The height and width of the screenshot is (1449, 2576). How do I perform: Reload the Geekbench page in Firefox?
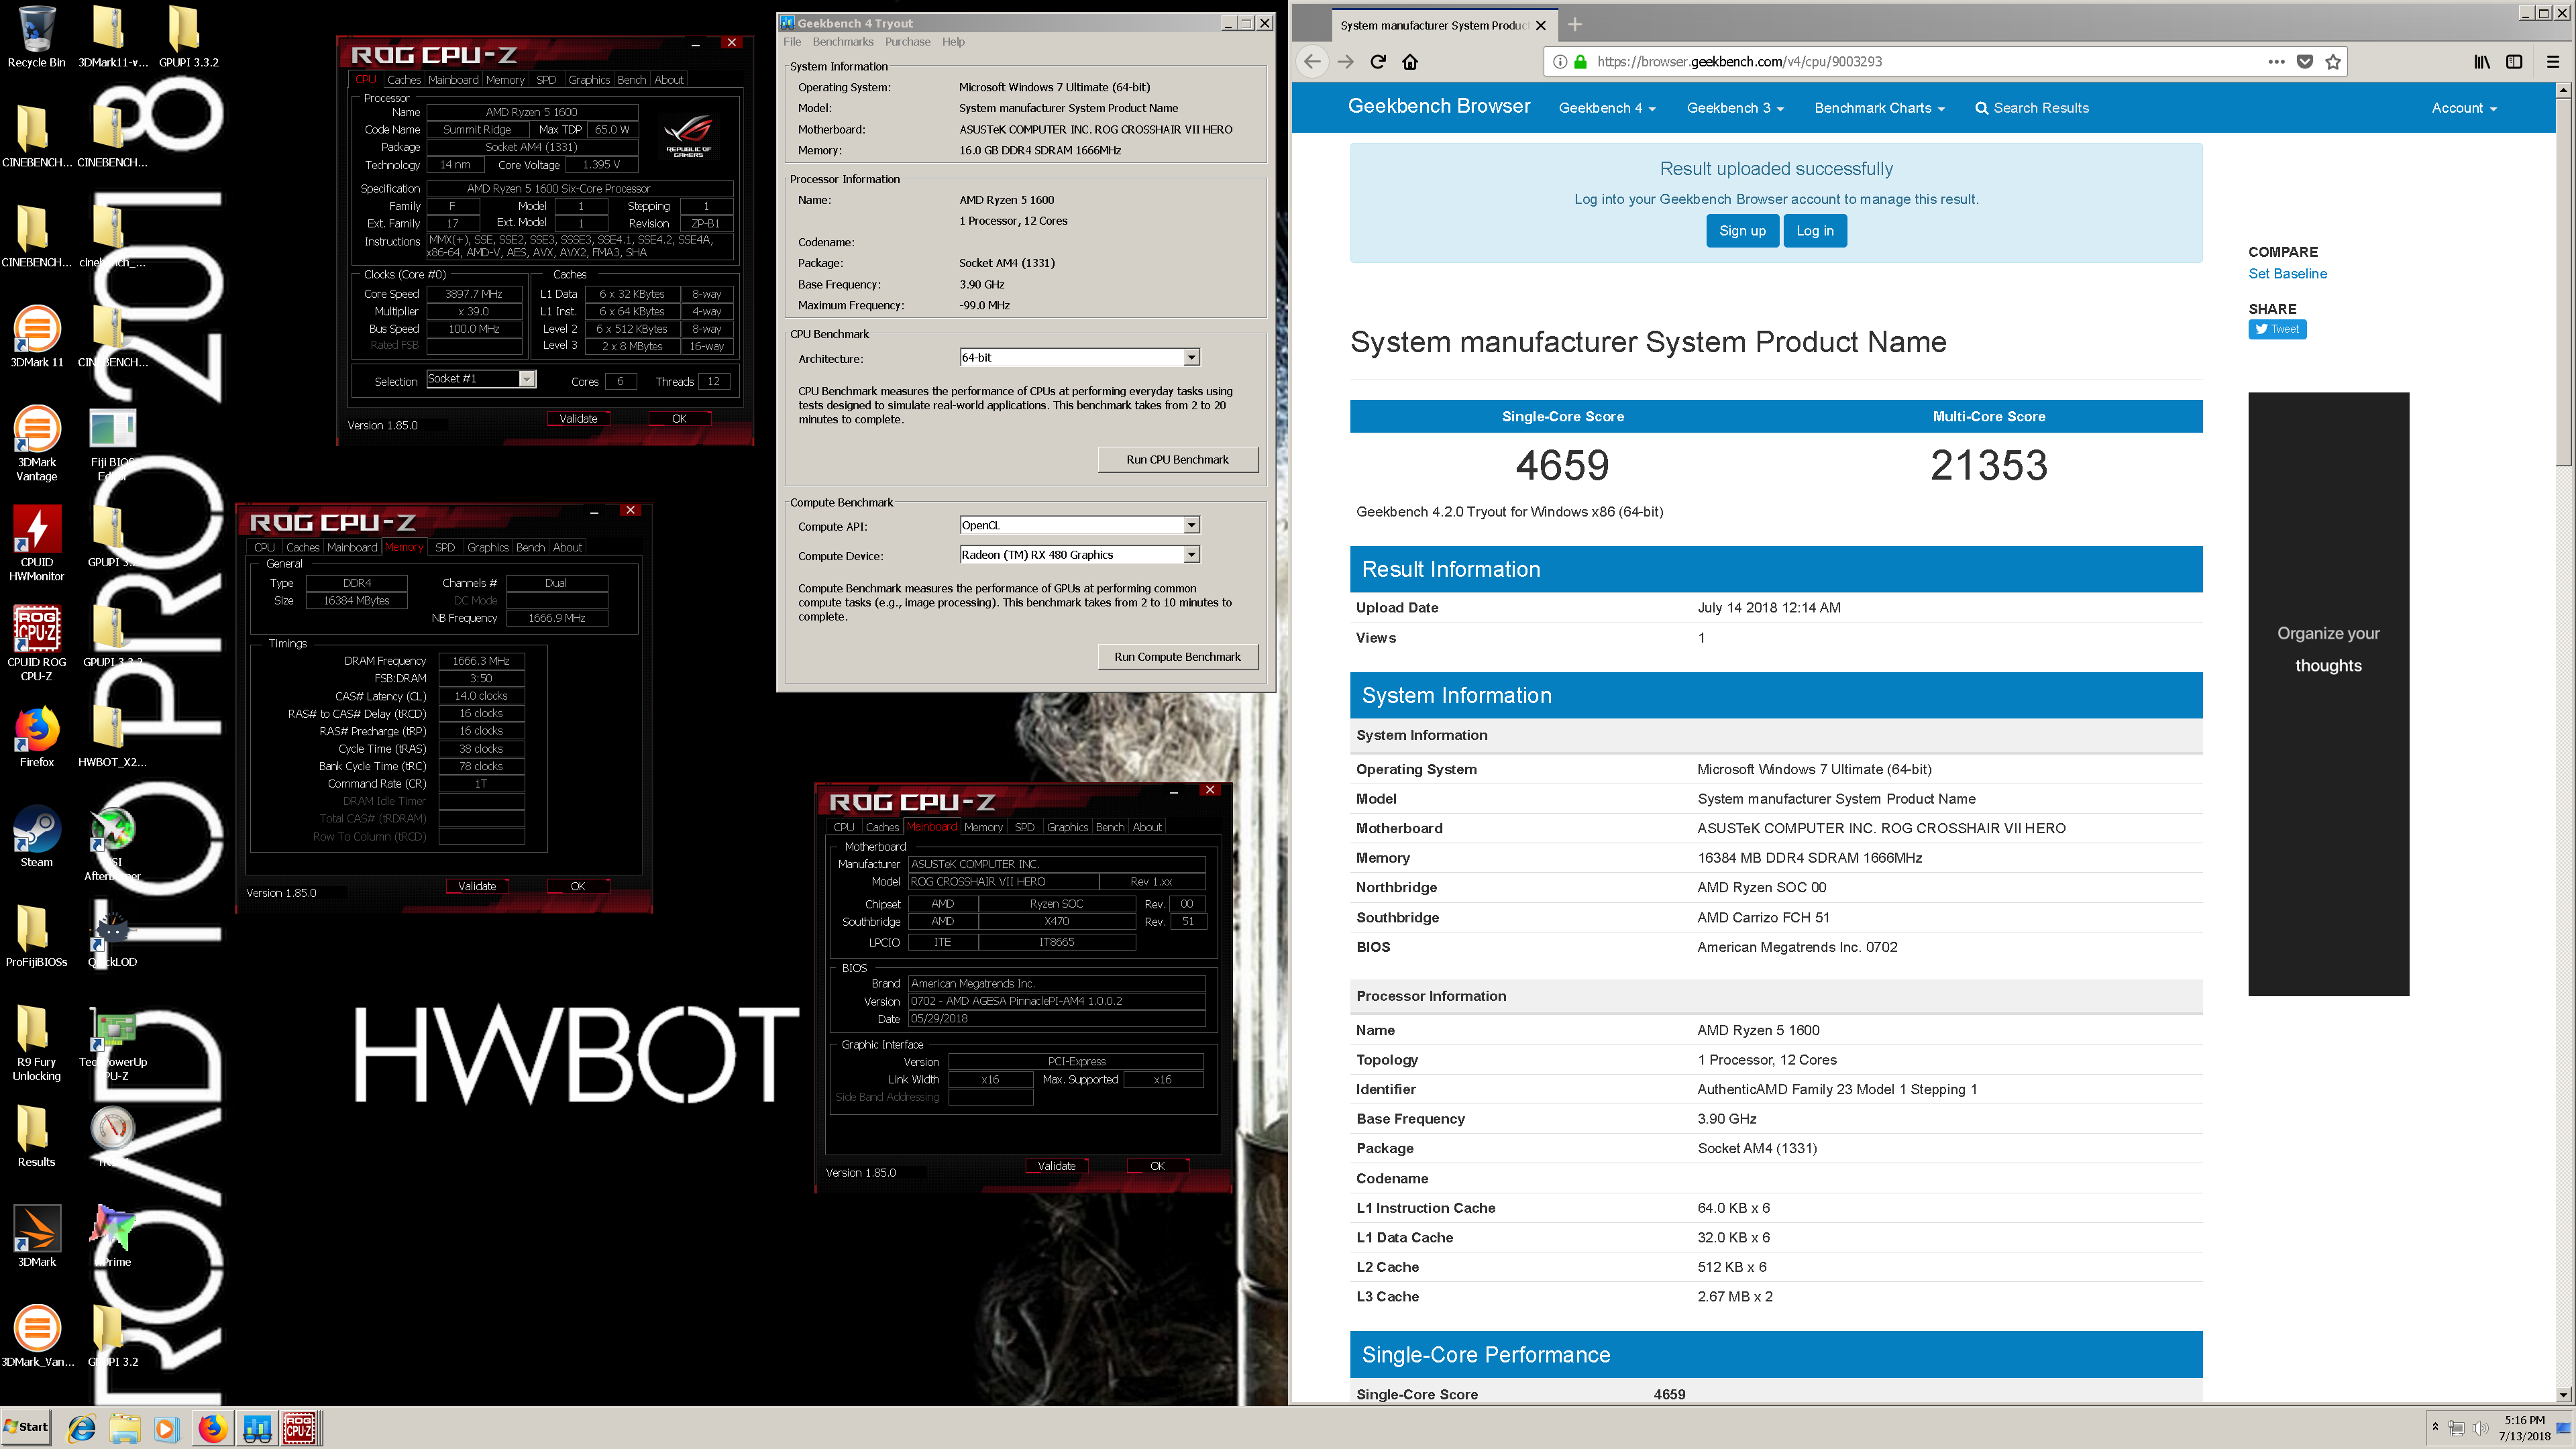click(1378, 62)
